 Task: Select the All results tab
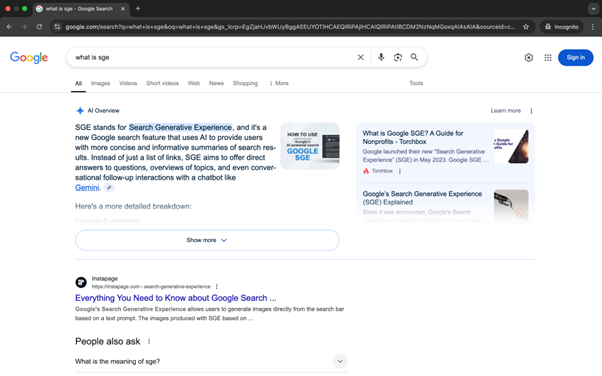(x=78, y=83)
